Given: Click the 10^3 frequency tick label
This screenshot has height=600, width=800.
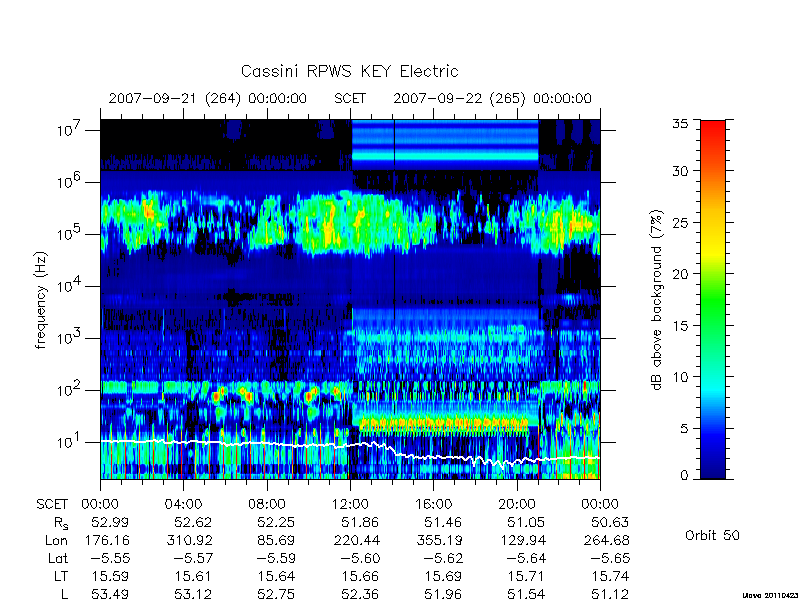Looking at the screenshot, I should pyautogui.click(x=70, y=338).
